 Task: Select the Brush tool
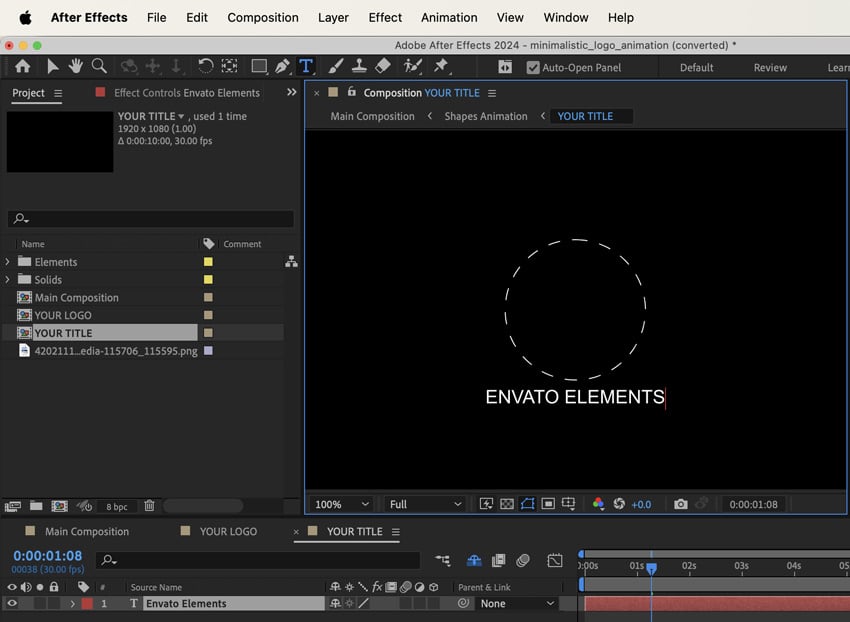336,66
